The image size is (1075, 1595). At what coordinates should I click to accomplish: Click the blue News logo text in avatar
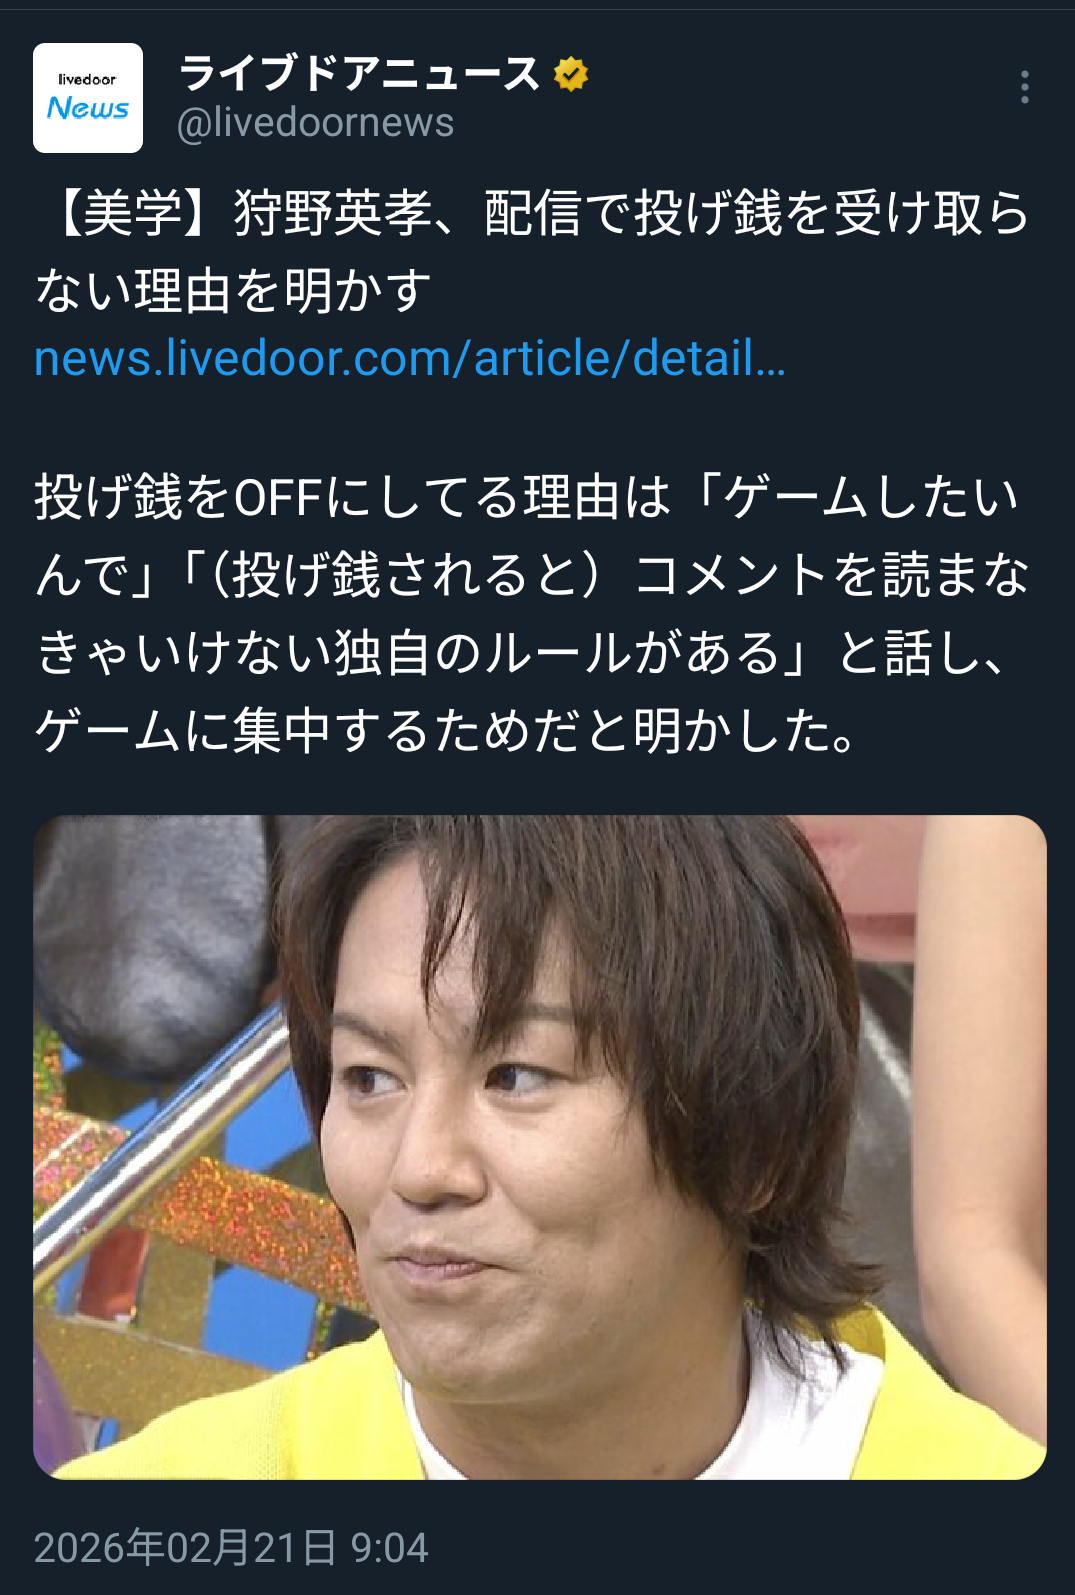[x=88, y=108]
